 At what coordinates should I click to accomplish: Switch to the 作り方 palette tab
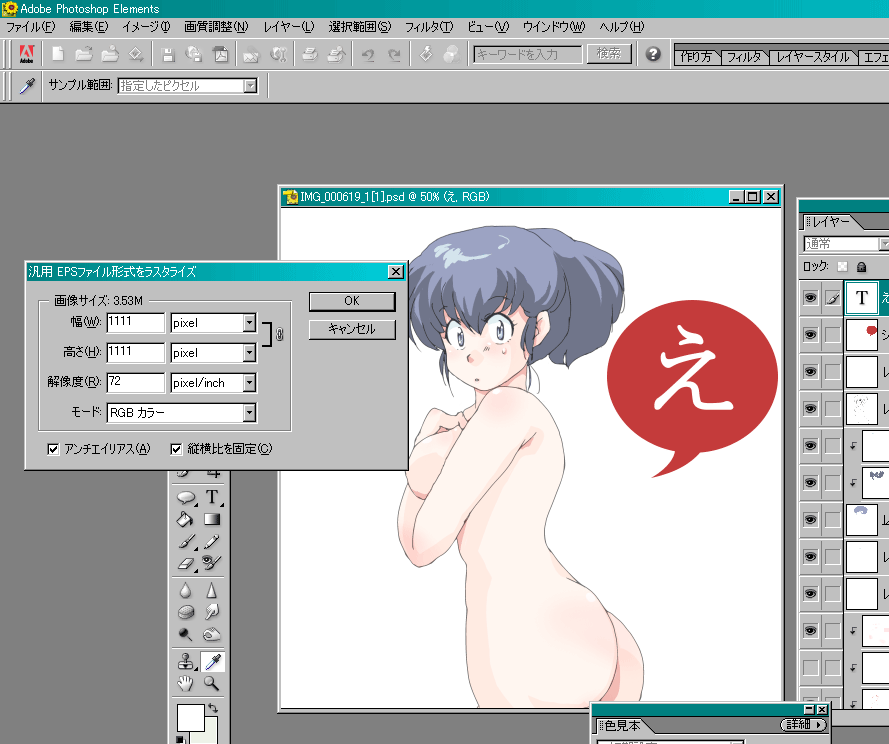pos(696,57)
